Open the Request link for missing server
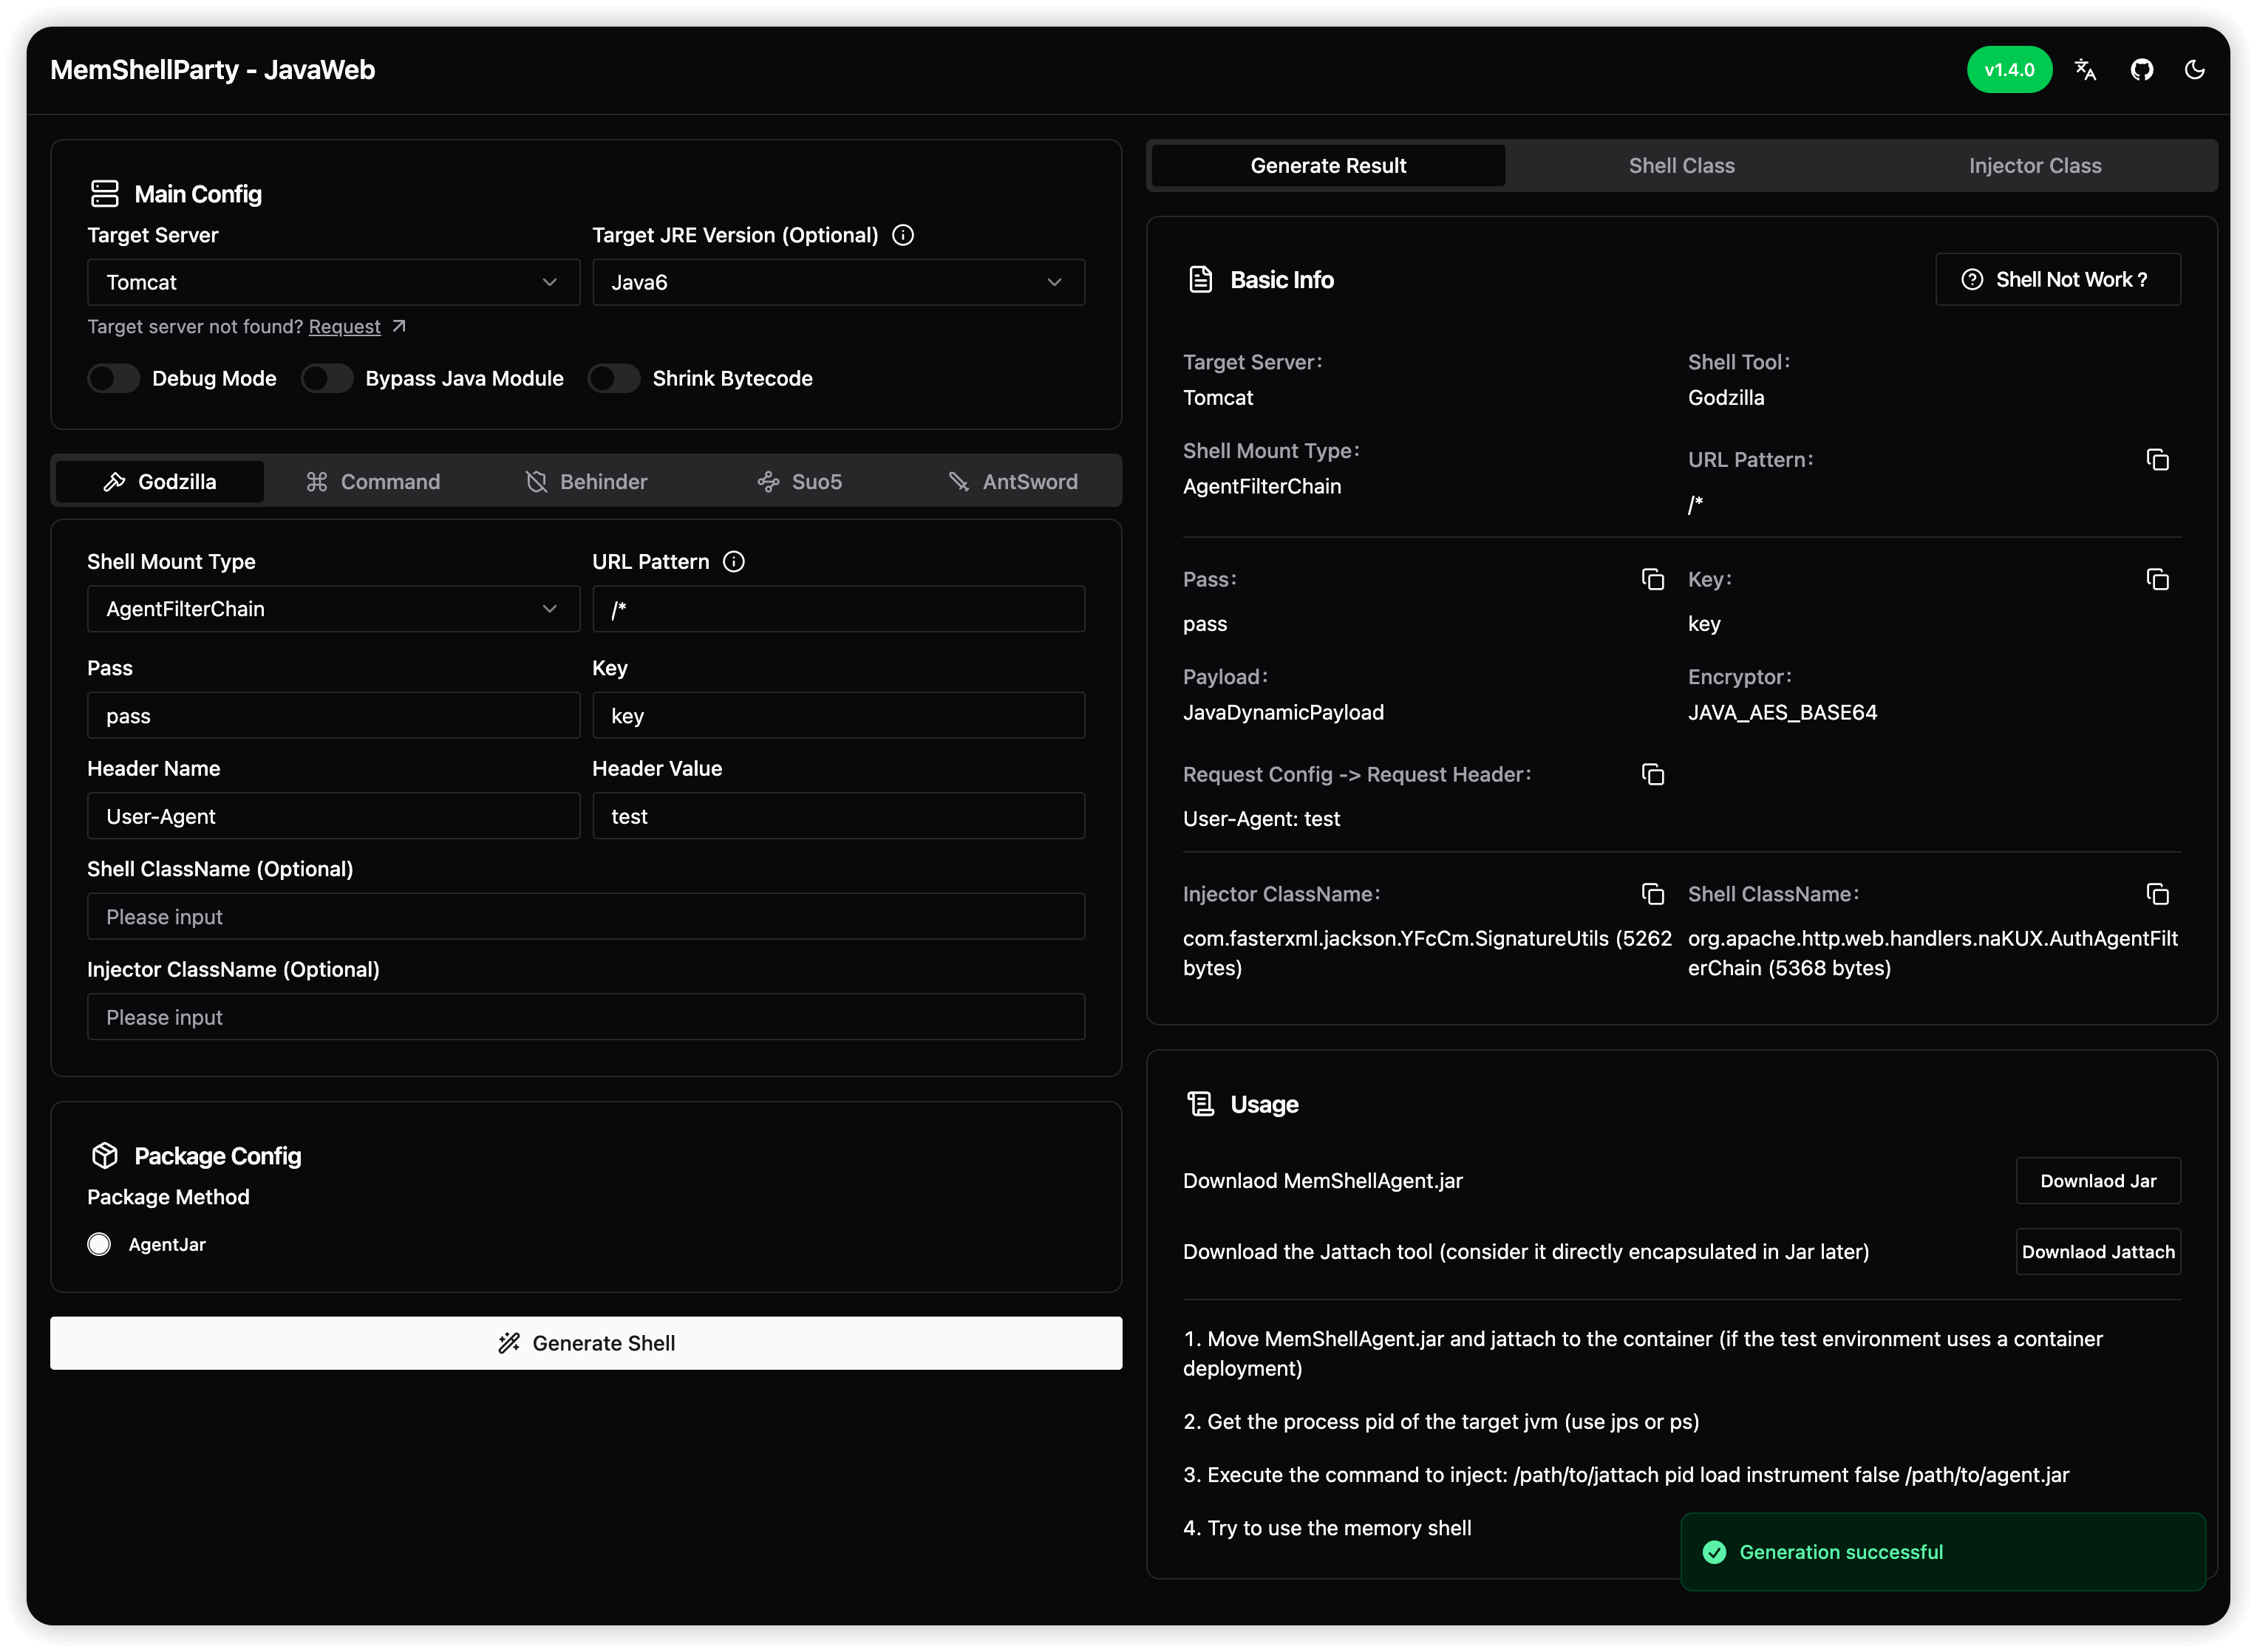2257x1652 pixels. pos(344,327)
